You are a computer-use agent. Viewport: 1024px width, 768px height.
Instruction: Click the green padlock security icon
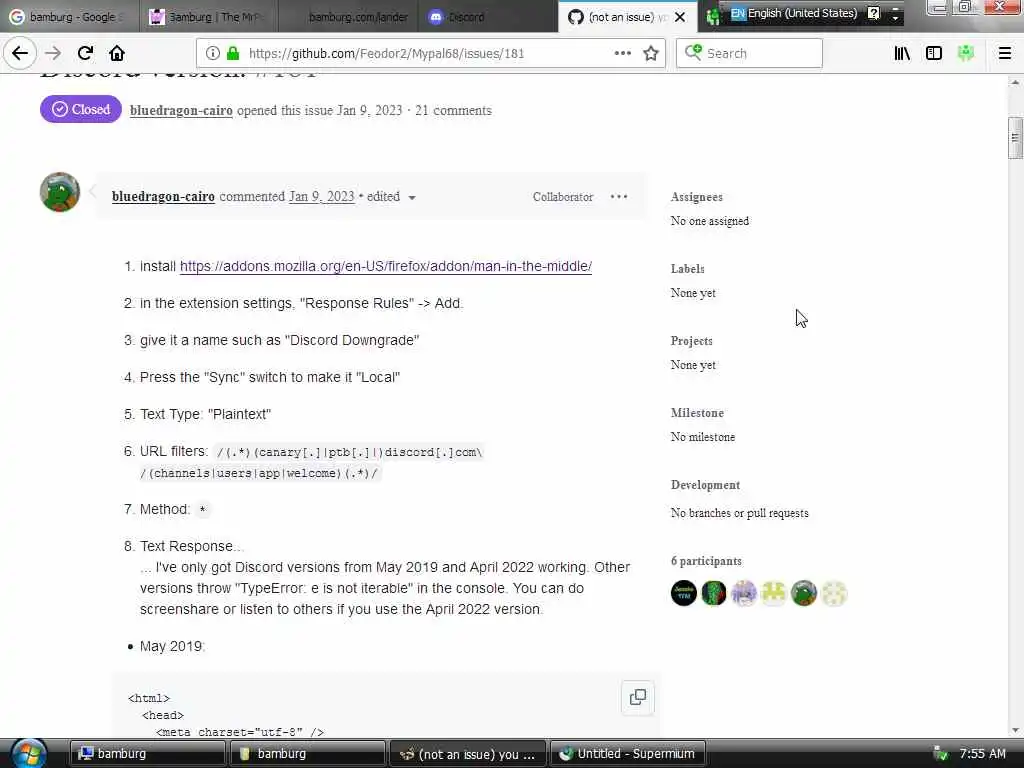click(232, 54)
